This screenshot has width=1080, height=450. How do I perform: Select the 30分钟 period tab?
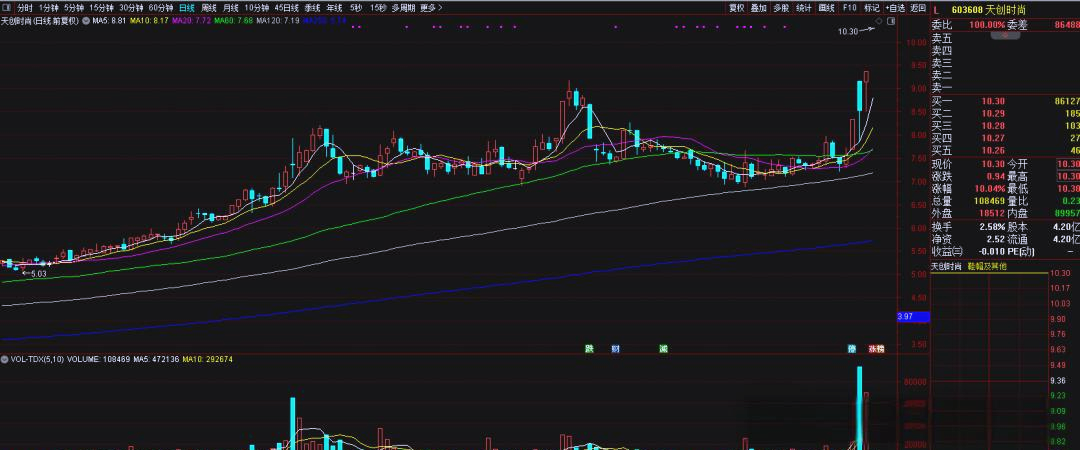[x=131, y=8]
